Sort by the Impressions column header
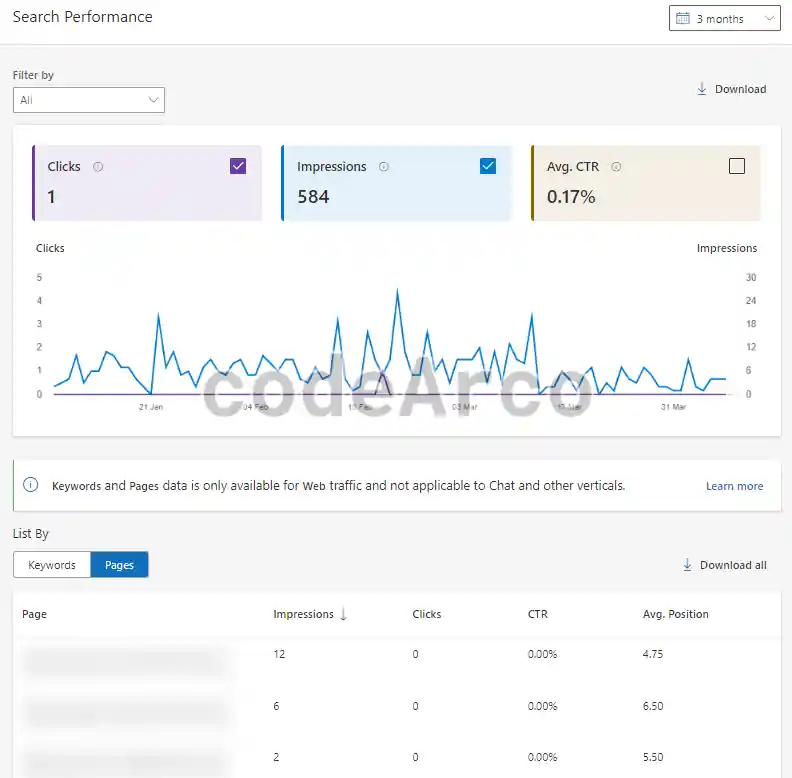 [304, 614]
